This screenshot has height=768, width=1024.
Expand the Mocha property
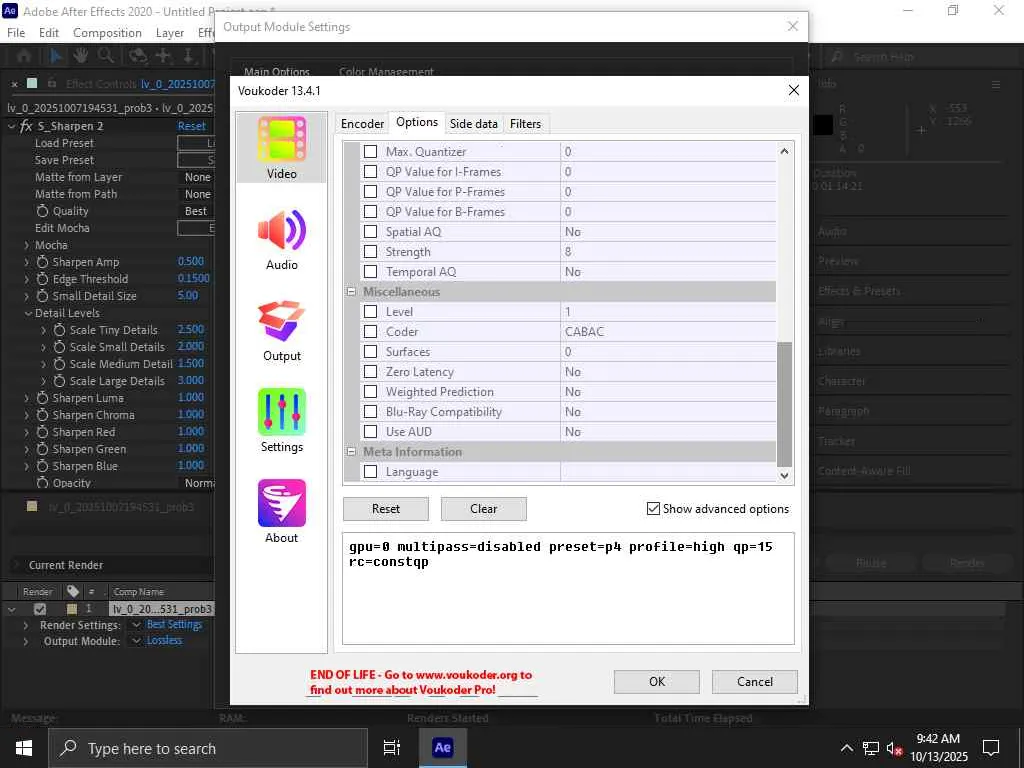[26, 246]
